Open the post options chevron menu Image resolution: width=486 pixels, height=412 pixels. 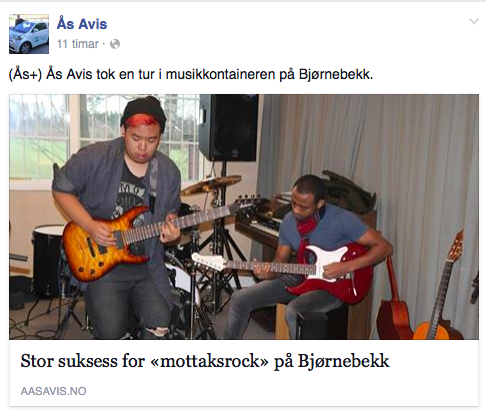(474, 22)
